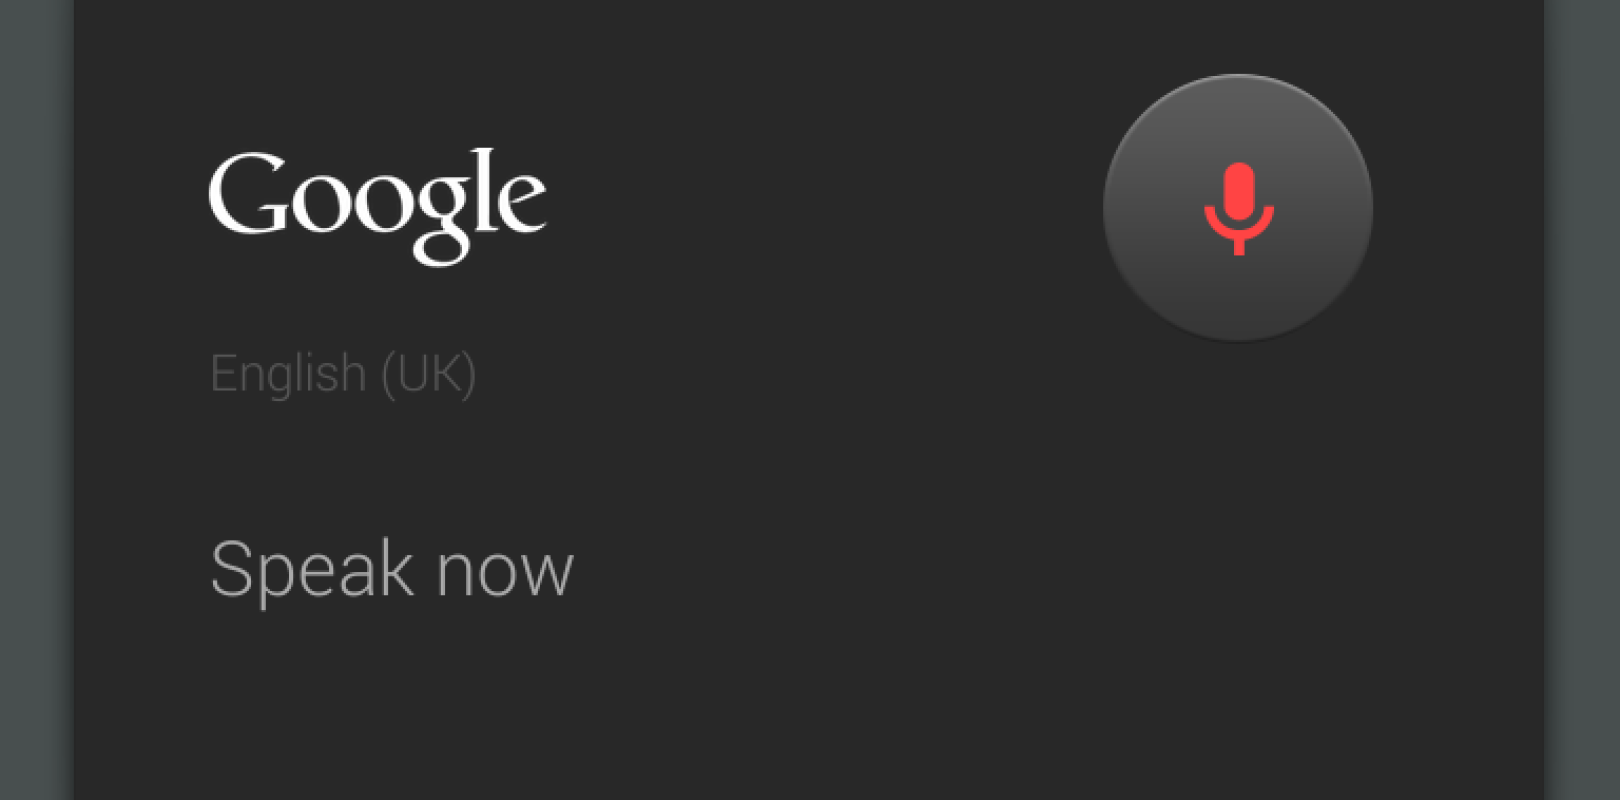
Task: Click empty dialog area between logo and mic
Action: (x=820, y=205)
